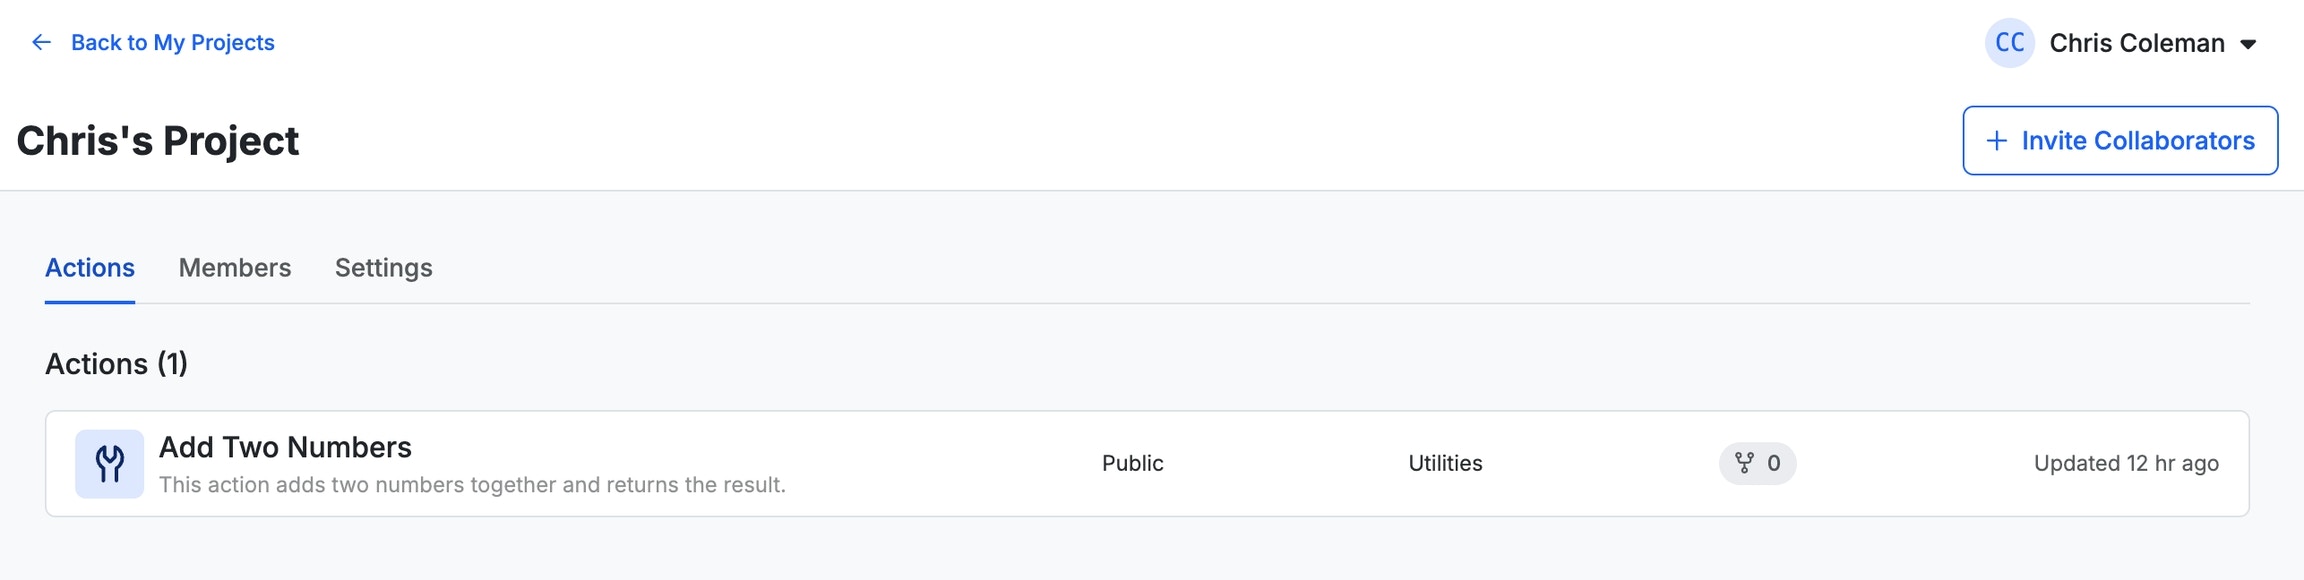Click the Updated 12 hr ago timestamp
Viewport: 2304px width, 580px height.
coord(2126,463)
